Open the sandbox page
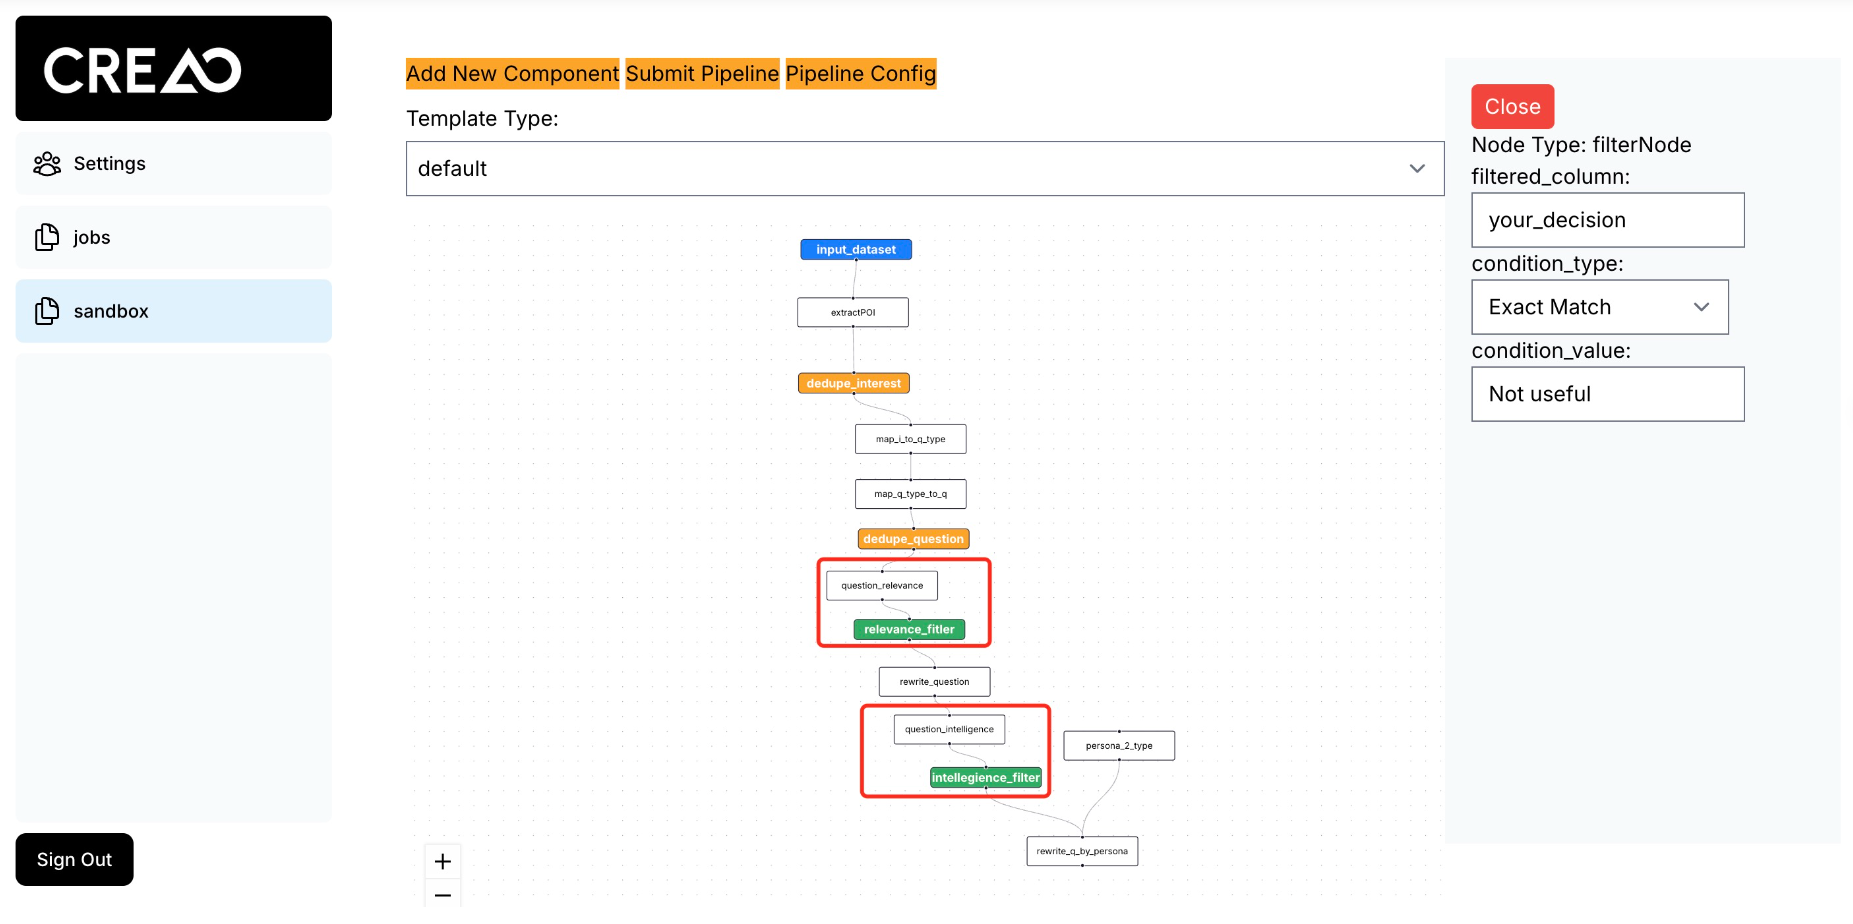1853x924 pixels. click(x=174, y=311)
